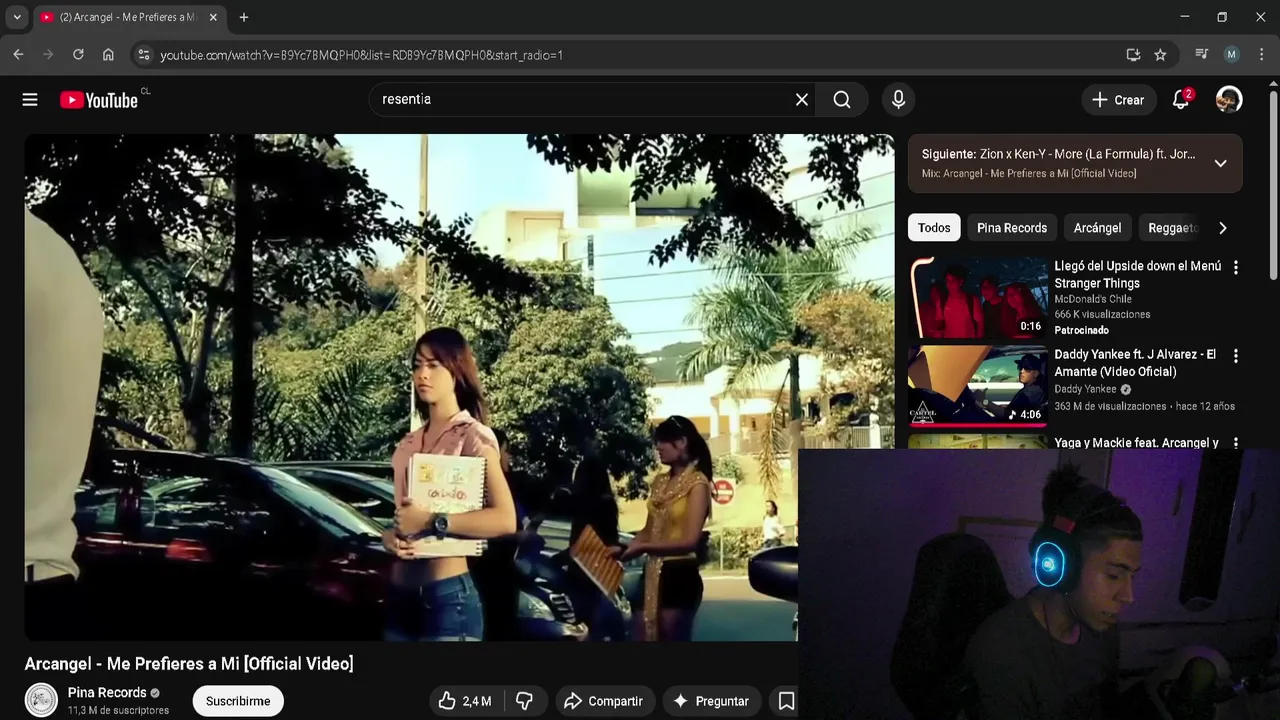Open tab search dropdown arrow
This screenshot has height=720, width=1280.
click(17, 17)
